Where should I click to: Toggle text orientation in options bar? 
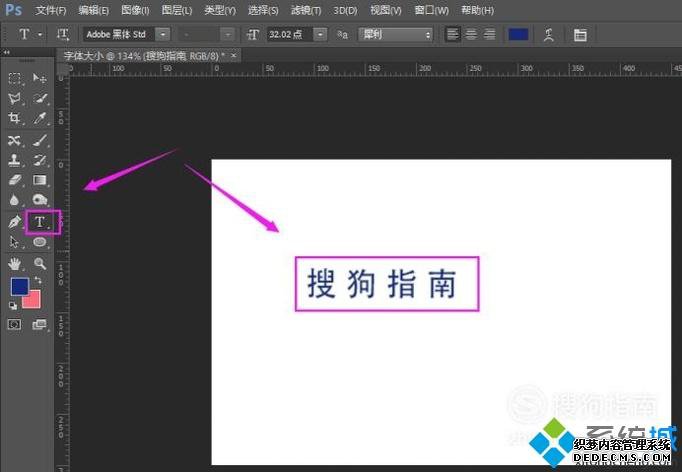pyautogui.click(x=63, y=34)
